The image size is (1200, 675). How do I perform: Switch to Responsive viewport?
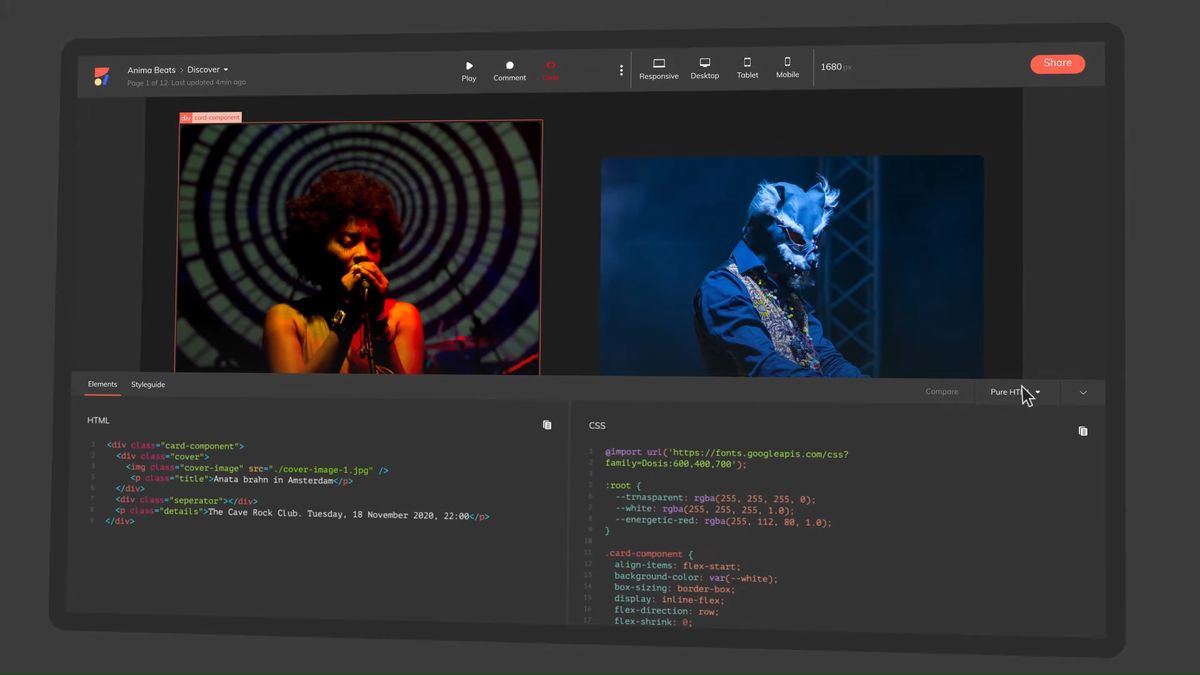[659, 69]
